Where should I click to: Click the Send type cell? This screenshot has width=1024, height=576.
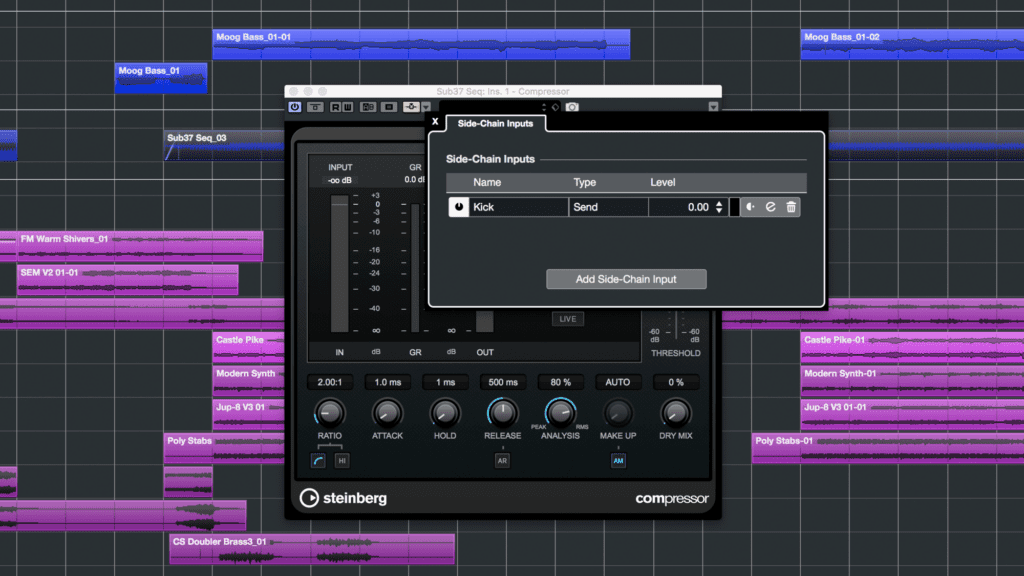point(609,207)
